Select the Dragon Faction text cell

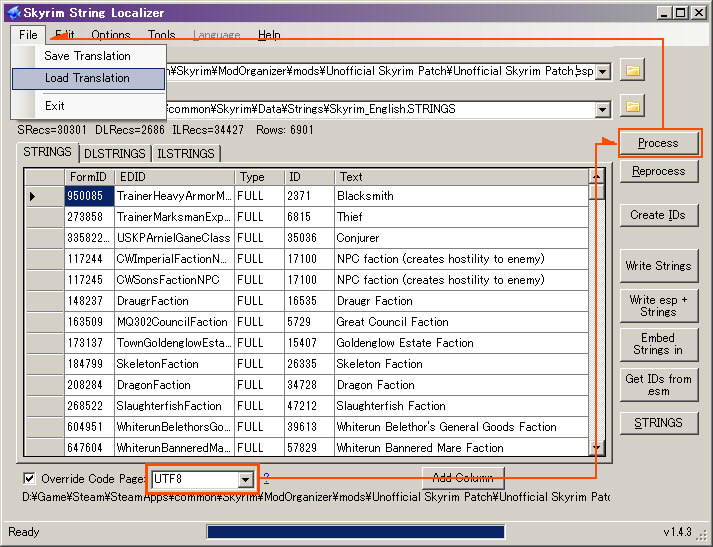[x=461, y=385]
